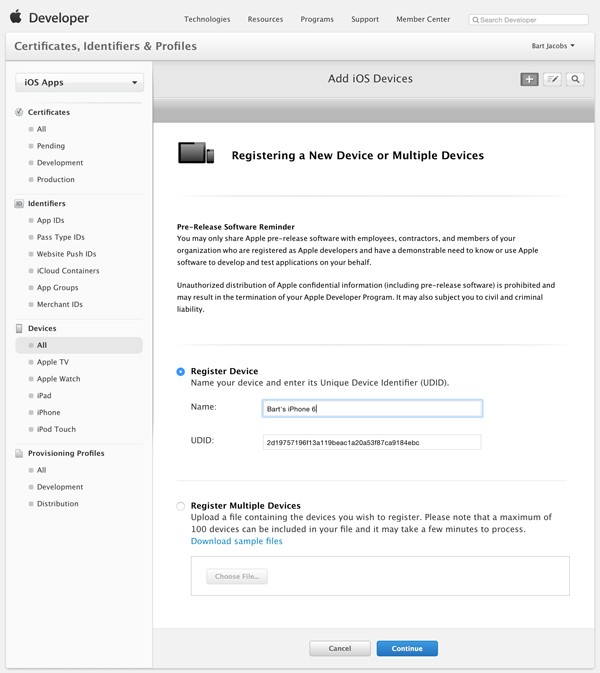The image size is (600, 673).
Task: Click the add device plus icon
Action: tap(529, 79)
